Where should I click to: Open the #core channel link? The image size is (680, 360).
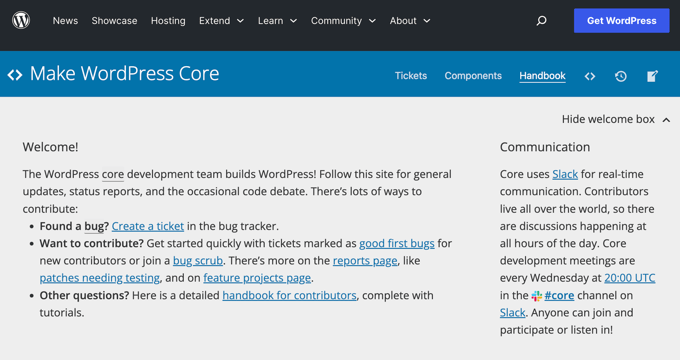click(x=559, y=295)
